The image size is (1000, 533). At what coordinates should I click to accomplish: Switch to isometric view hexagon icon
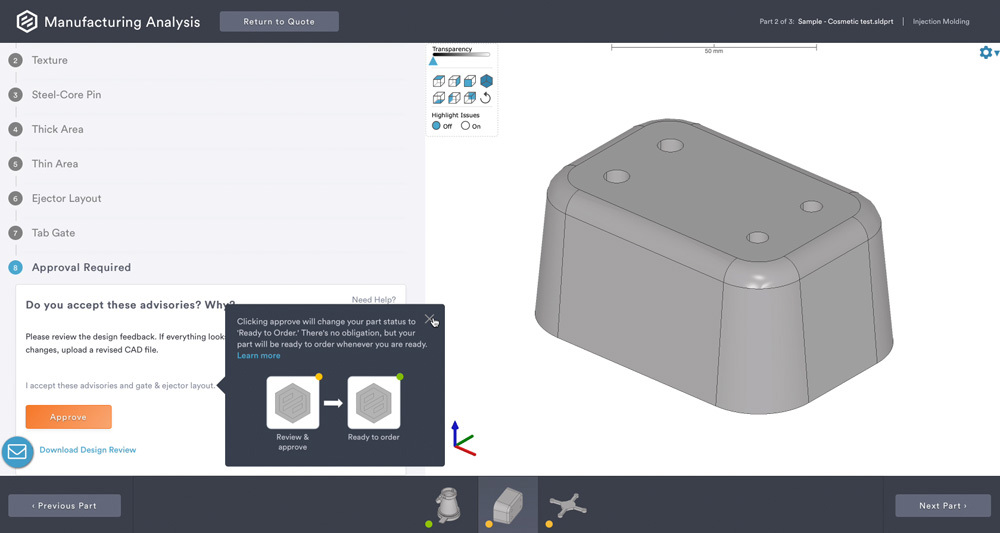(486, 81)
